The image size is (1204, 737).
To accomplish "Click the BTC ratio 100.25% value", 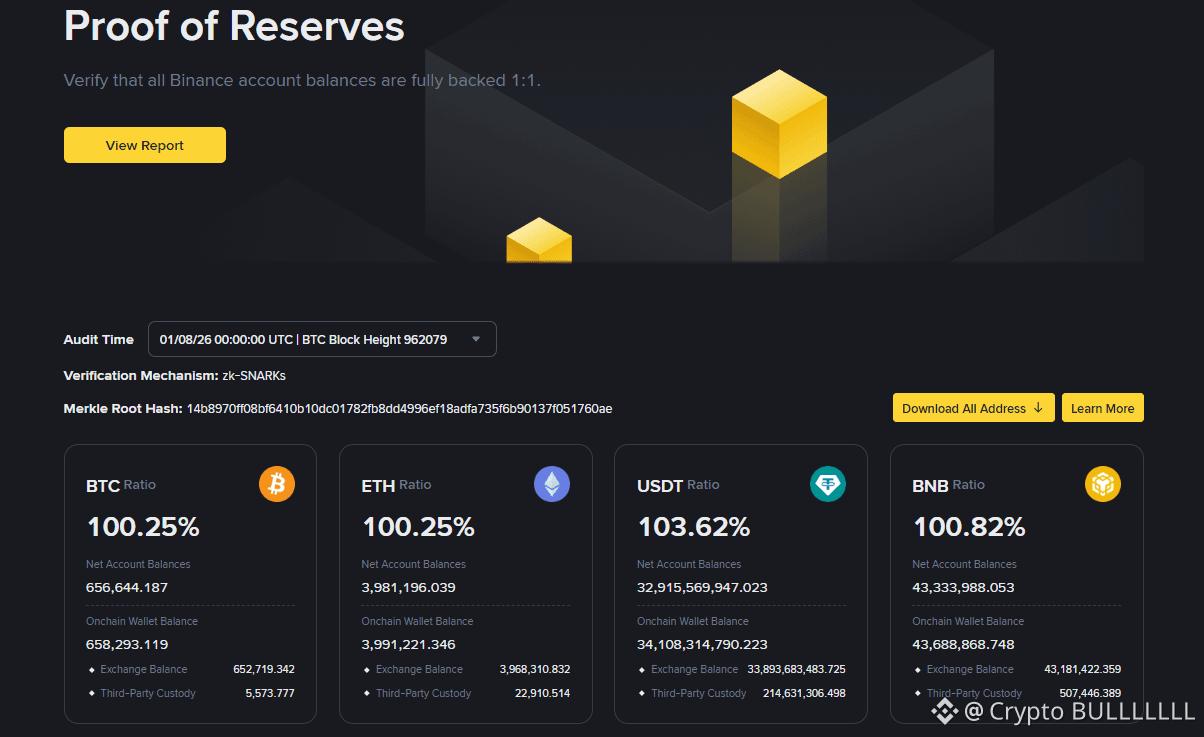I will pos(143,526).
